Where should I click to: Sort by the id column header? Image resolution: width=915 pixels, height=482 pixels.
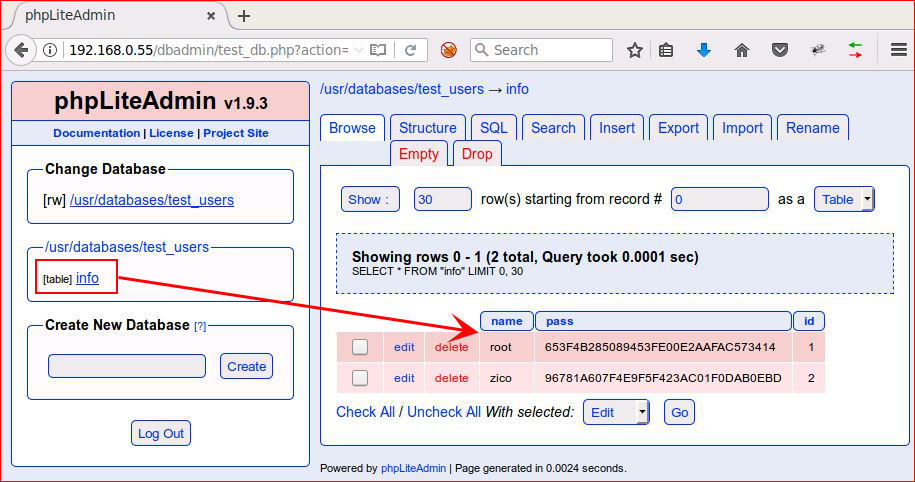[809, 321]
